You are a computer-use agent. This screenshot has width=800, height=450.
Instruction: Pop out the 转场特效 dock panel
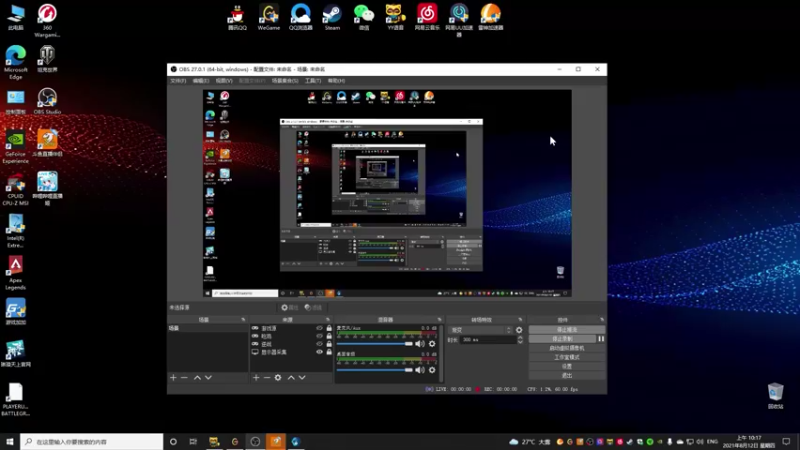[x=520, y=319]
